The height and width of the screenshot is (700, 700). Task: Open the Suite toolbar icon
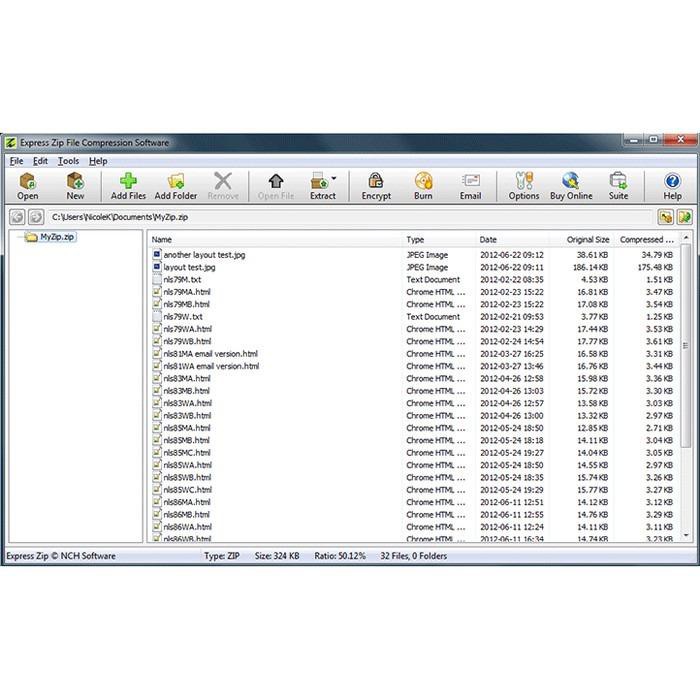click(x=619, y=186)
